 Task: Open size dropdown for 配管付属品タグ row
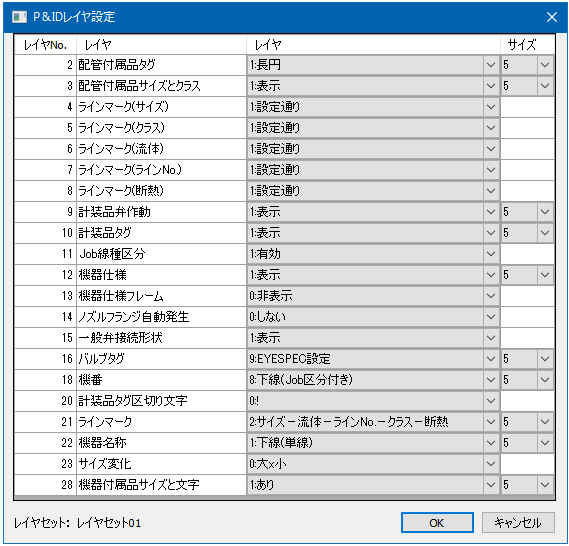pos(545,65)
